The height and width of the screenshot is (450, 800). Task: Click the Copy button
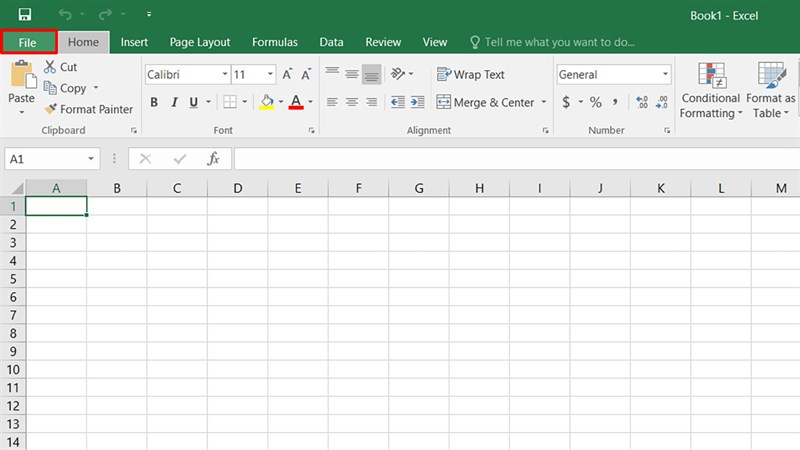tap(65, 88)
